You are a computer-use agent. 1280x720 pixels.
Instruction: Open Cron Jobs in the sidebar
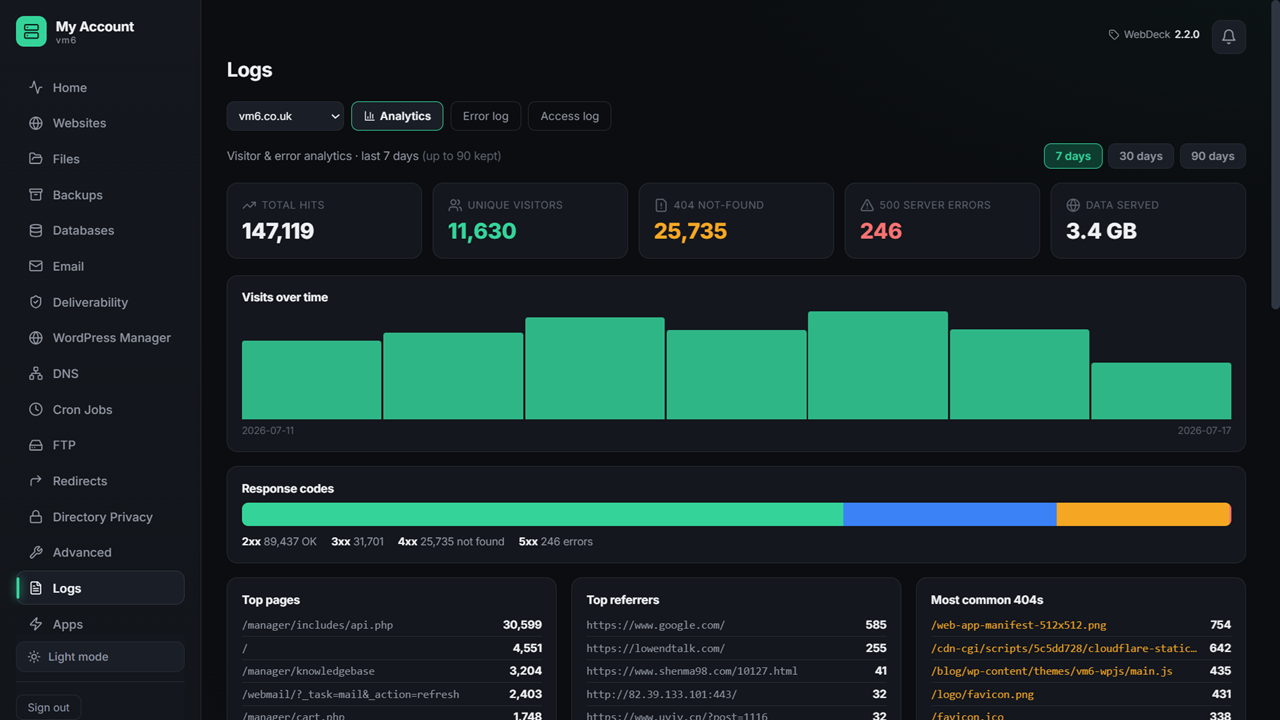click(x=100, y=409)
